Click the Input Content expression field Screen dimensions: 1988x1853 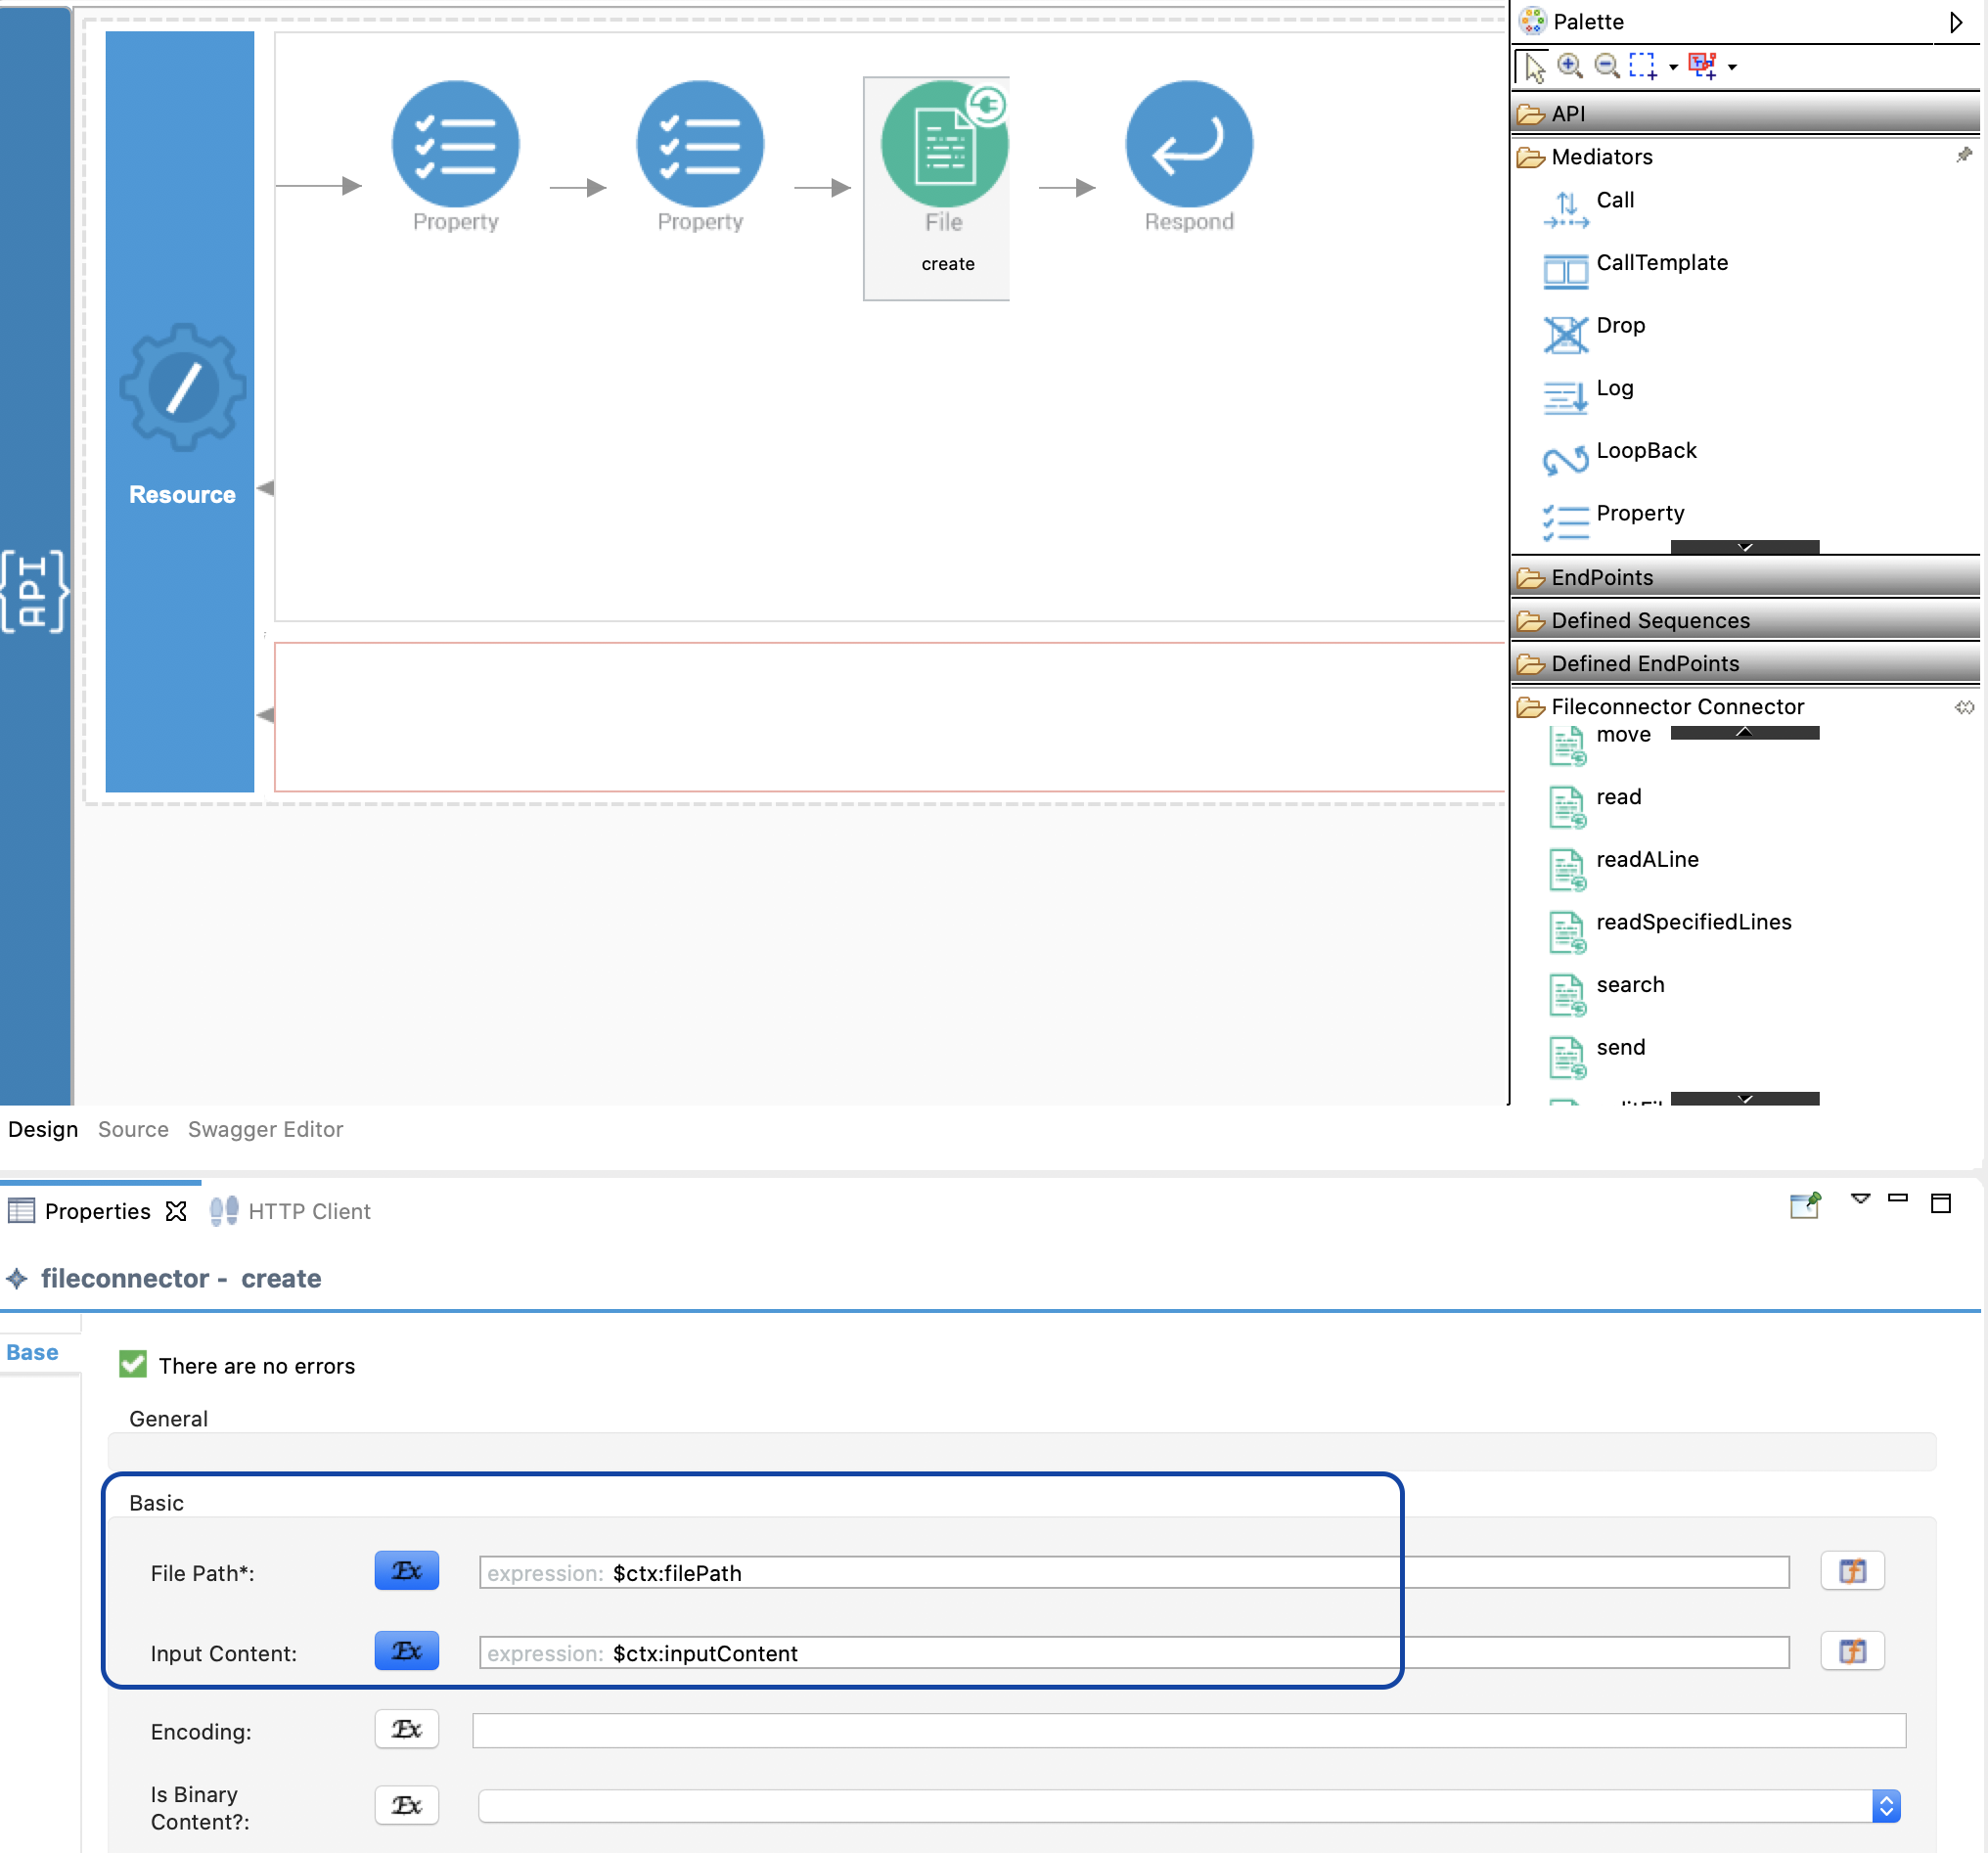1134,1652
